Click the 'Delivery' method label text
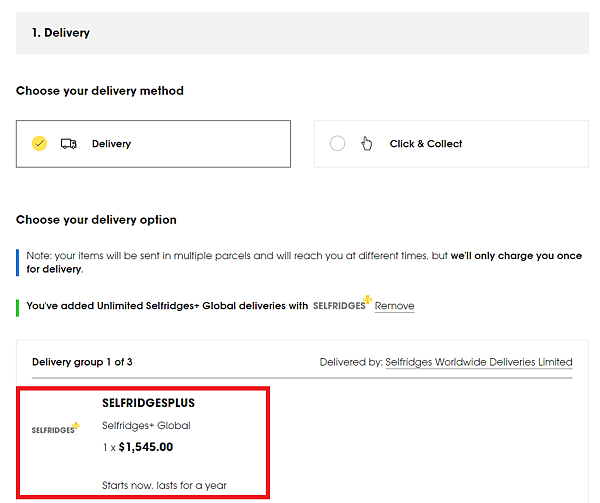The width and height of the screenshot is (600, 503). pos(111,144)
